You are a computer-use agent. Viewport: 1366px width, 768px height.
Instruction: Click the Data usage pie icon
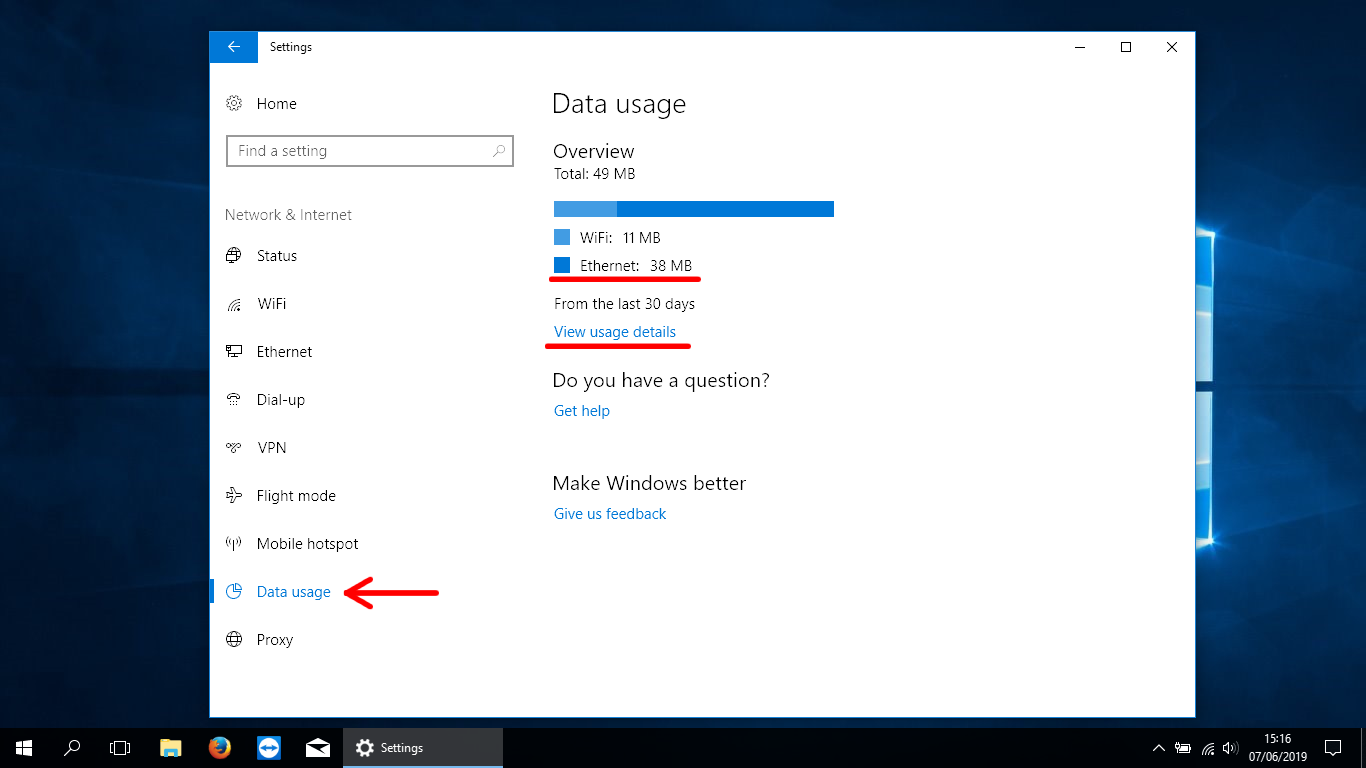234,591
